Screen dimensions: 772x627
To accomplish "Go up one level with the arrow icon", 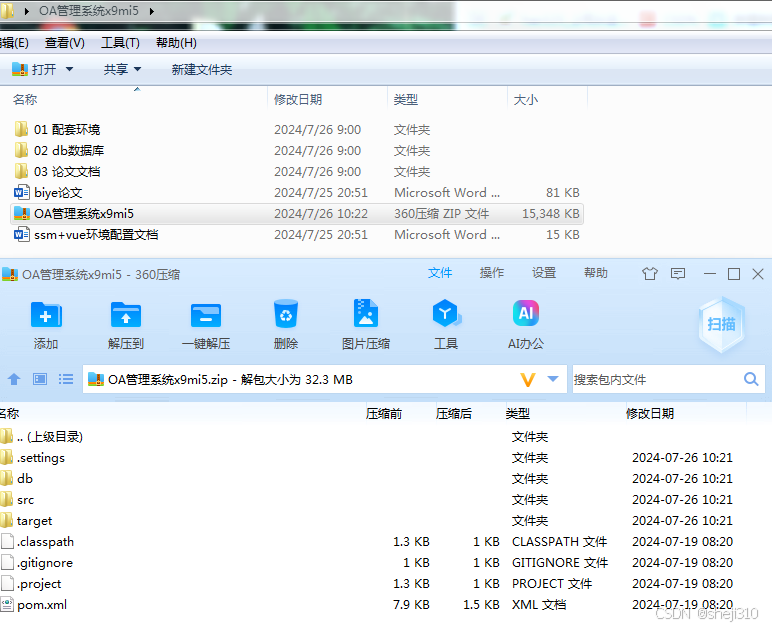I will click(14, 379).
